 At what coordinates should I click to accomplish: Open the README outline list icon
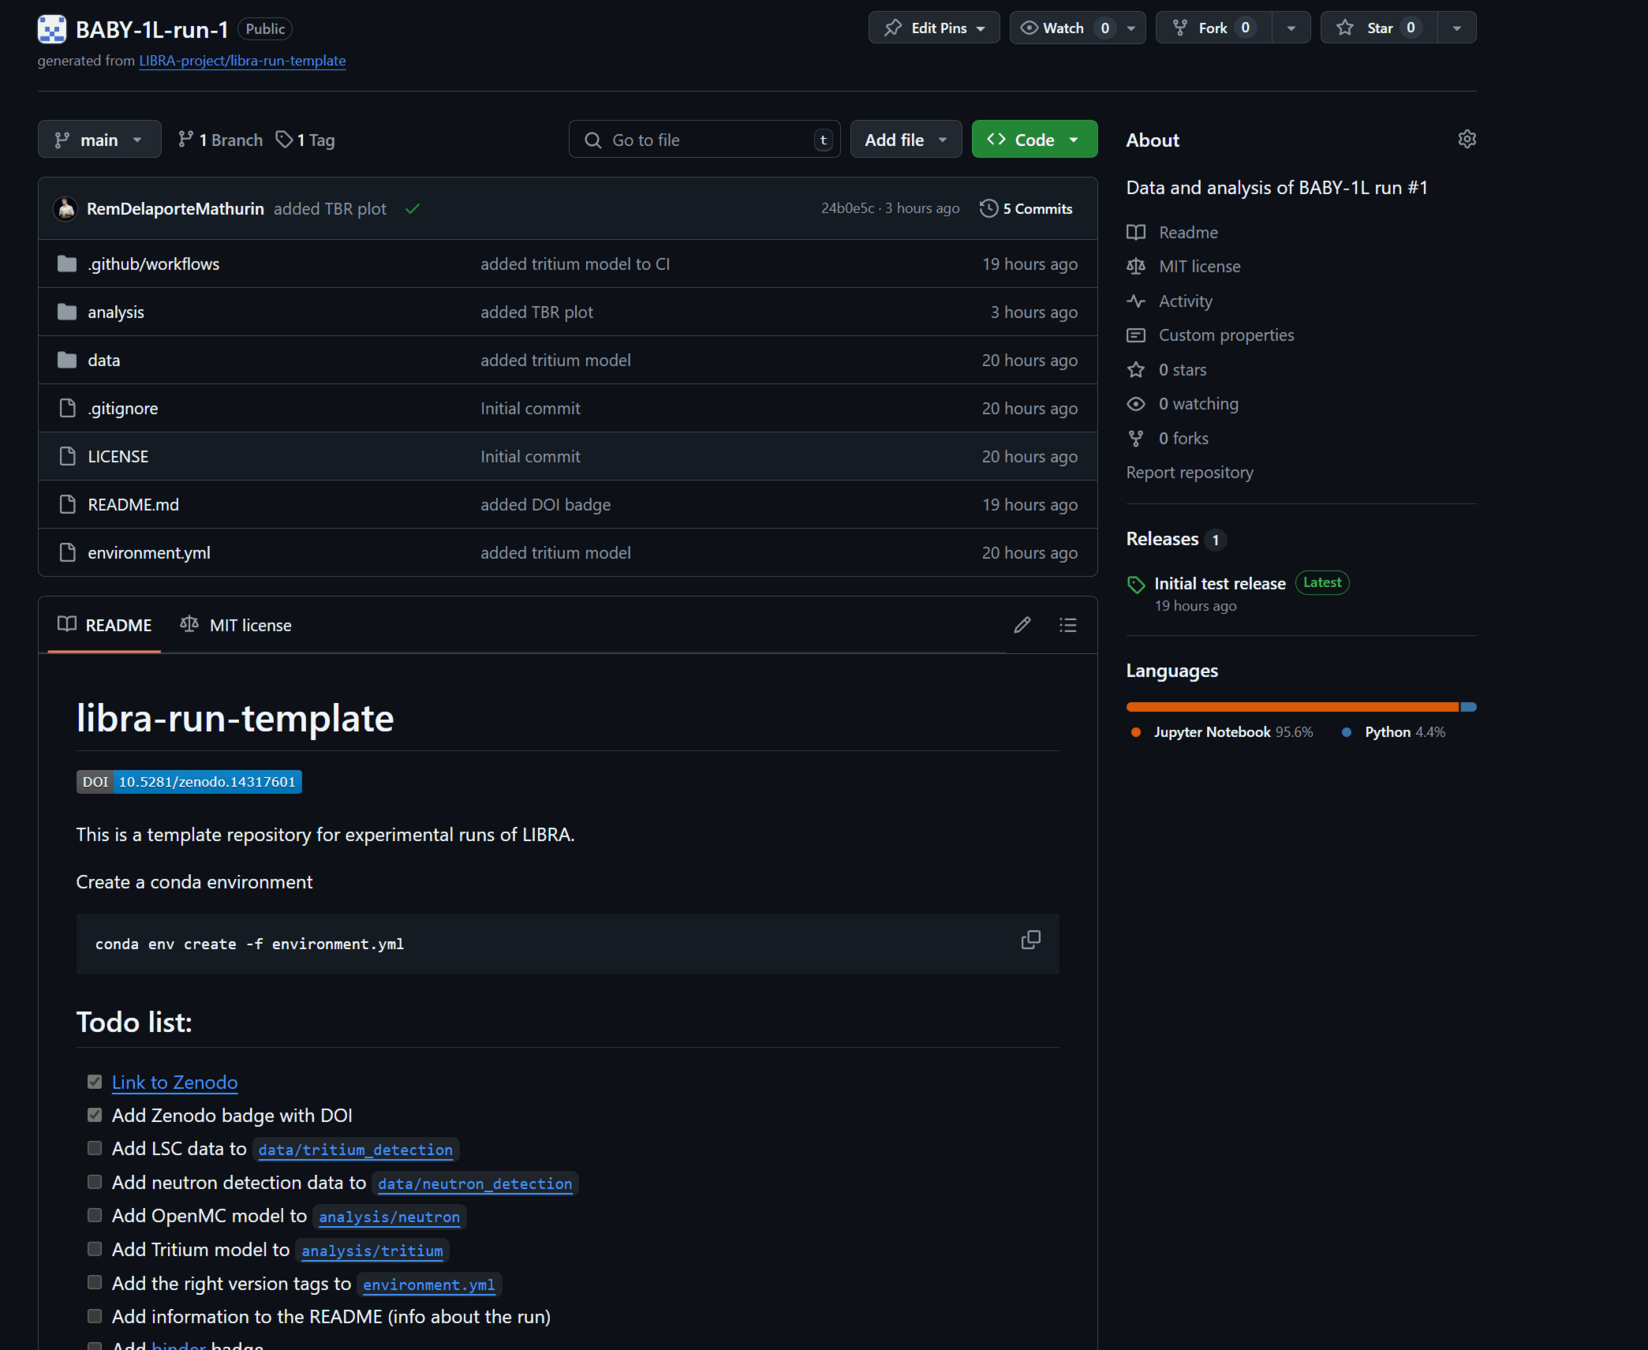point(1068,625)
